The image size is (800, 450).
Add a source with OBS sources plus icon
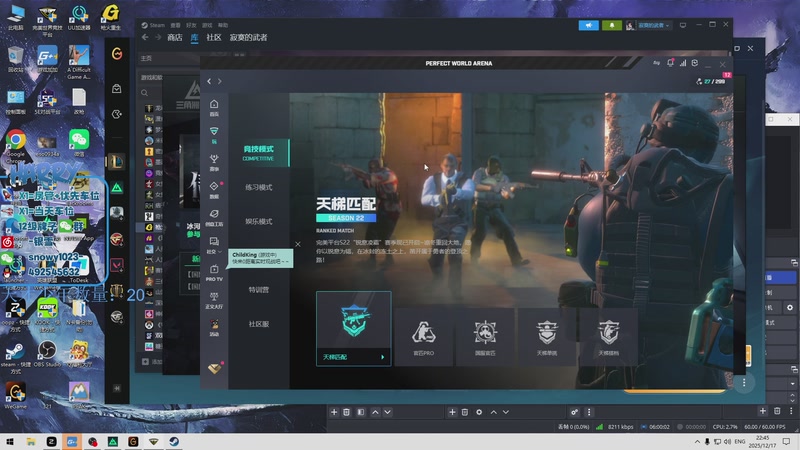452,412
